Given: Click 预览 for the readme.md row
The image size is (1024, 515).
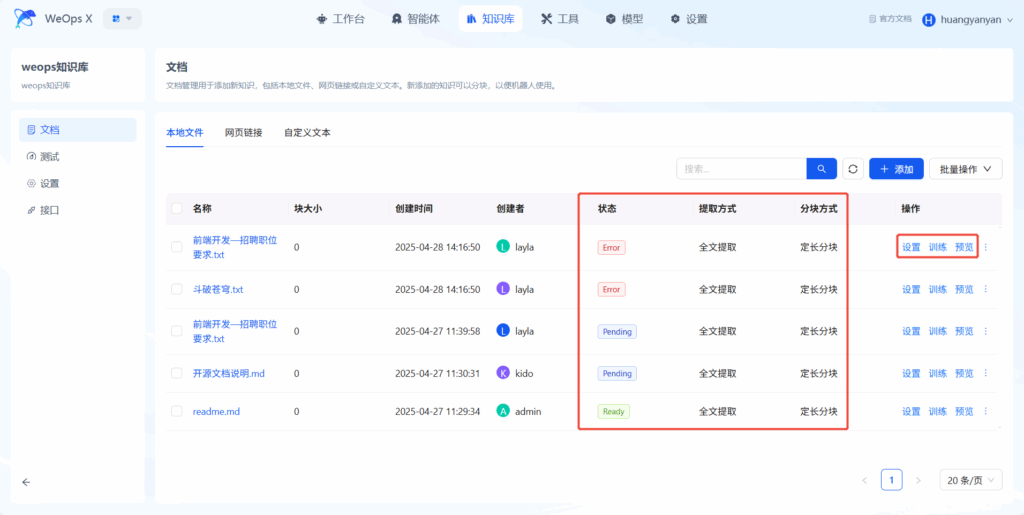Looking at the screenshot, I should pos(964,411).
